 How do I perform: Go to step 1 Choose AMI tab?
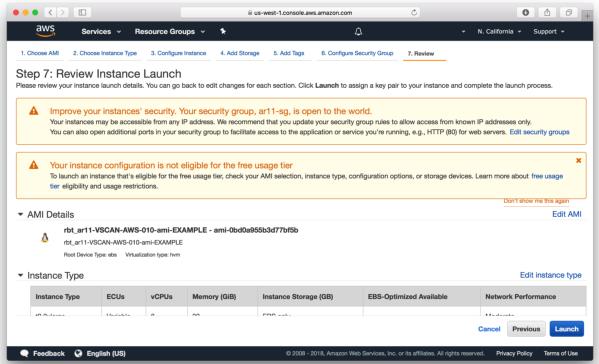click(40, 53)
